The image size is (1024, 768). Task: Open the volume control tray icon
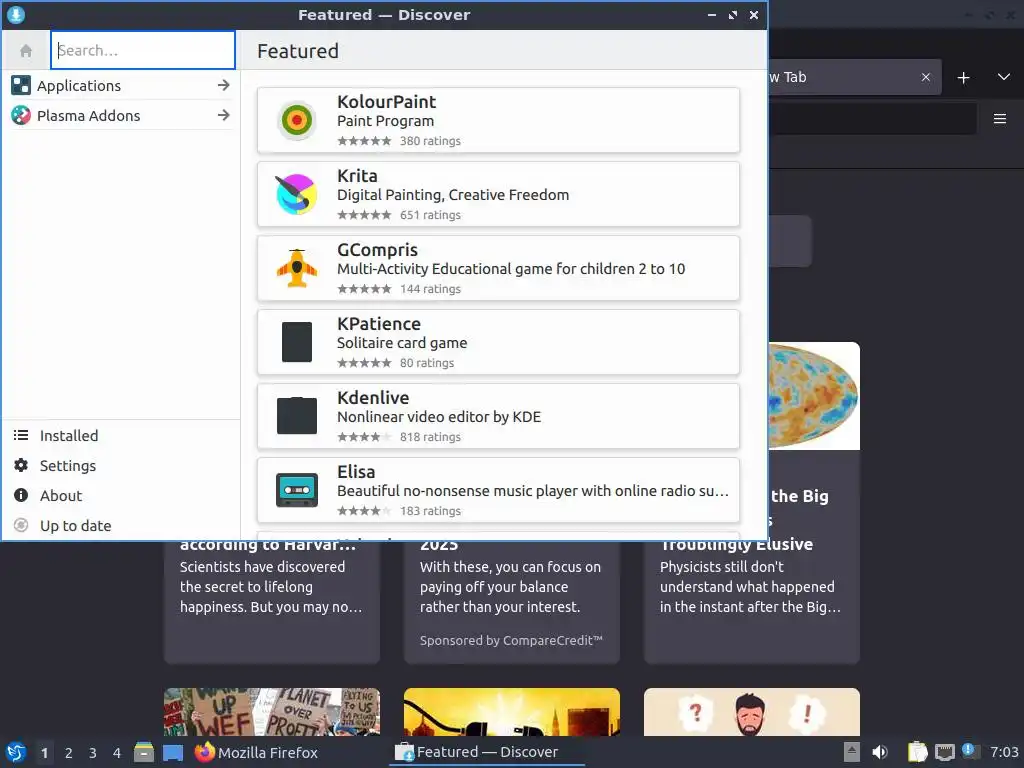[880, 752]
